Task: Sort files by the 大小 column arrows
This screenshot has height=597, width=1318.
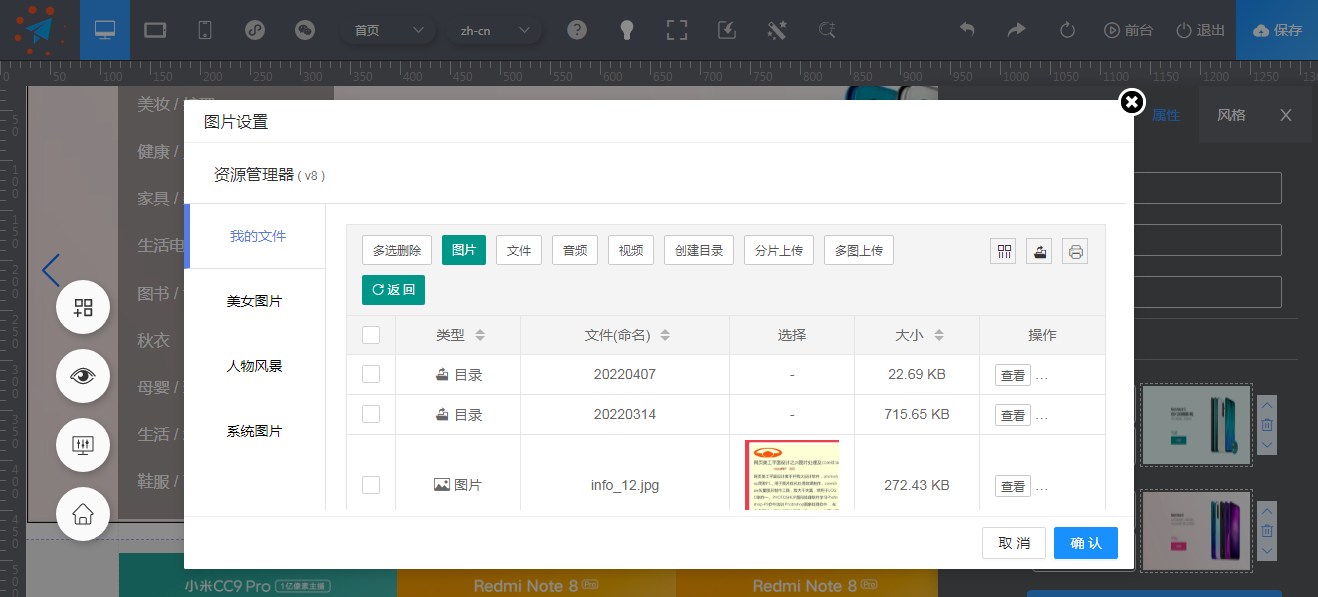Action: pos(938,335)
